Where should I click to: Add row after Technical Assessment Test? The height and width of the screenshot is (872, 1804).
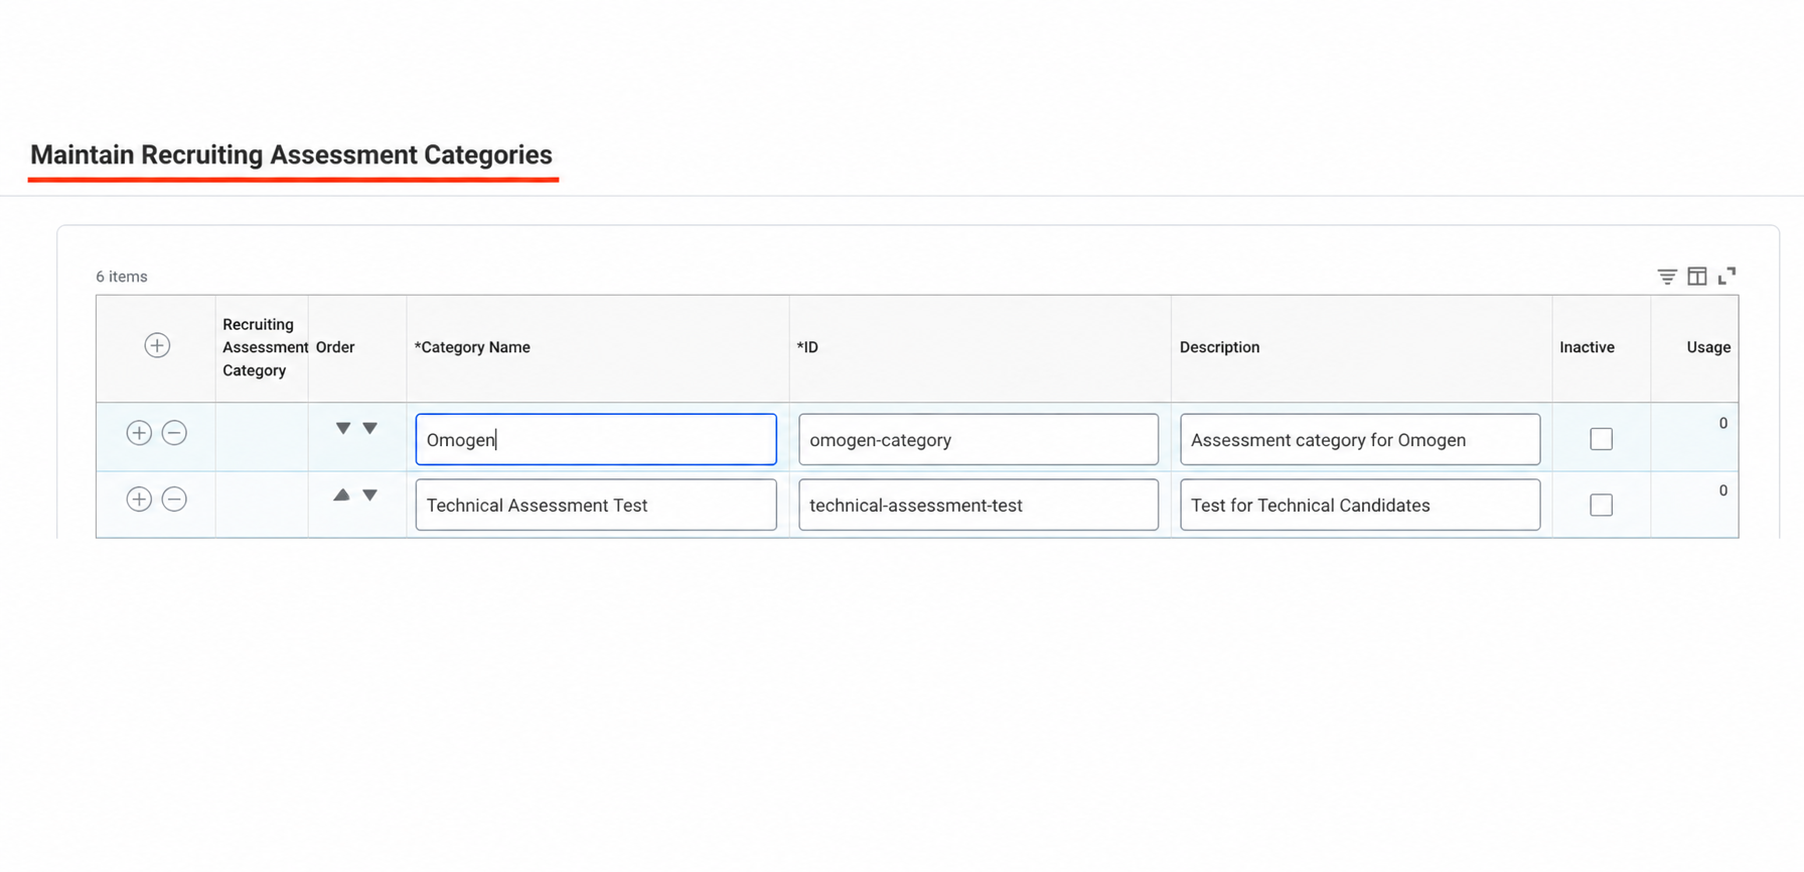139,499
